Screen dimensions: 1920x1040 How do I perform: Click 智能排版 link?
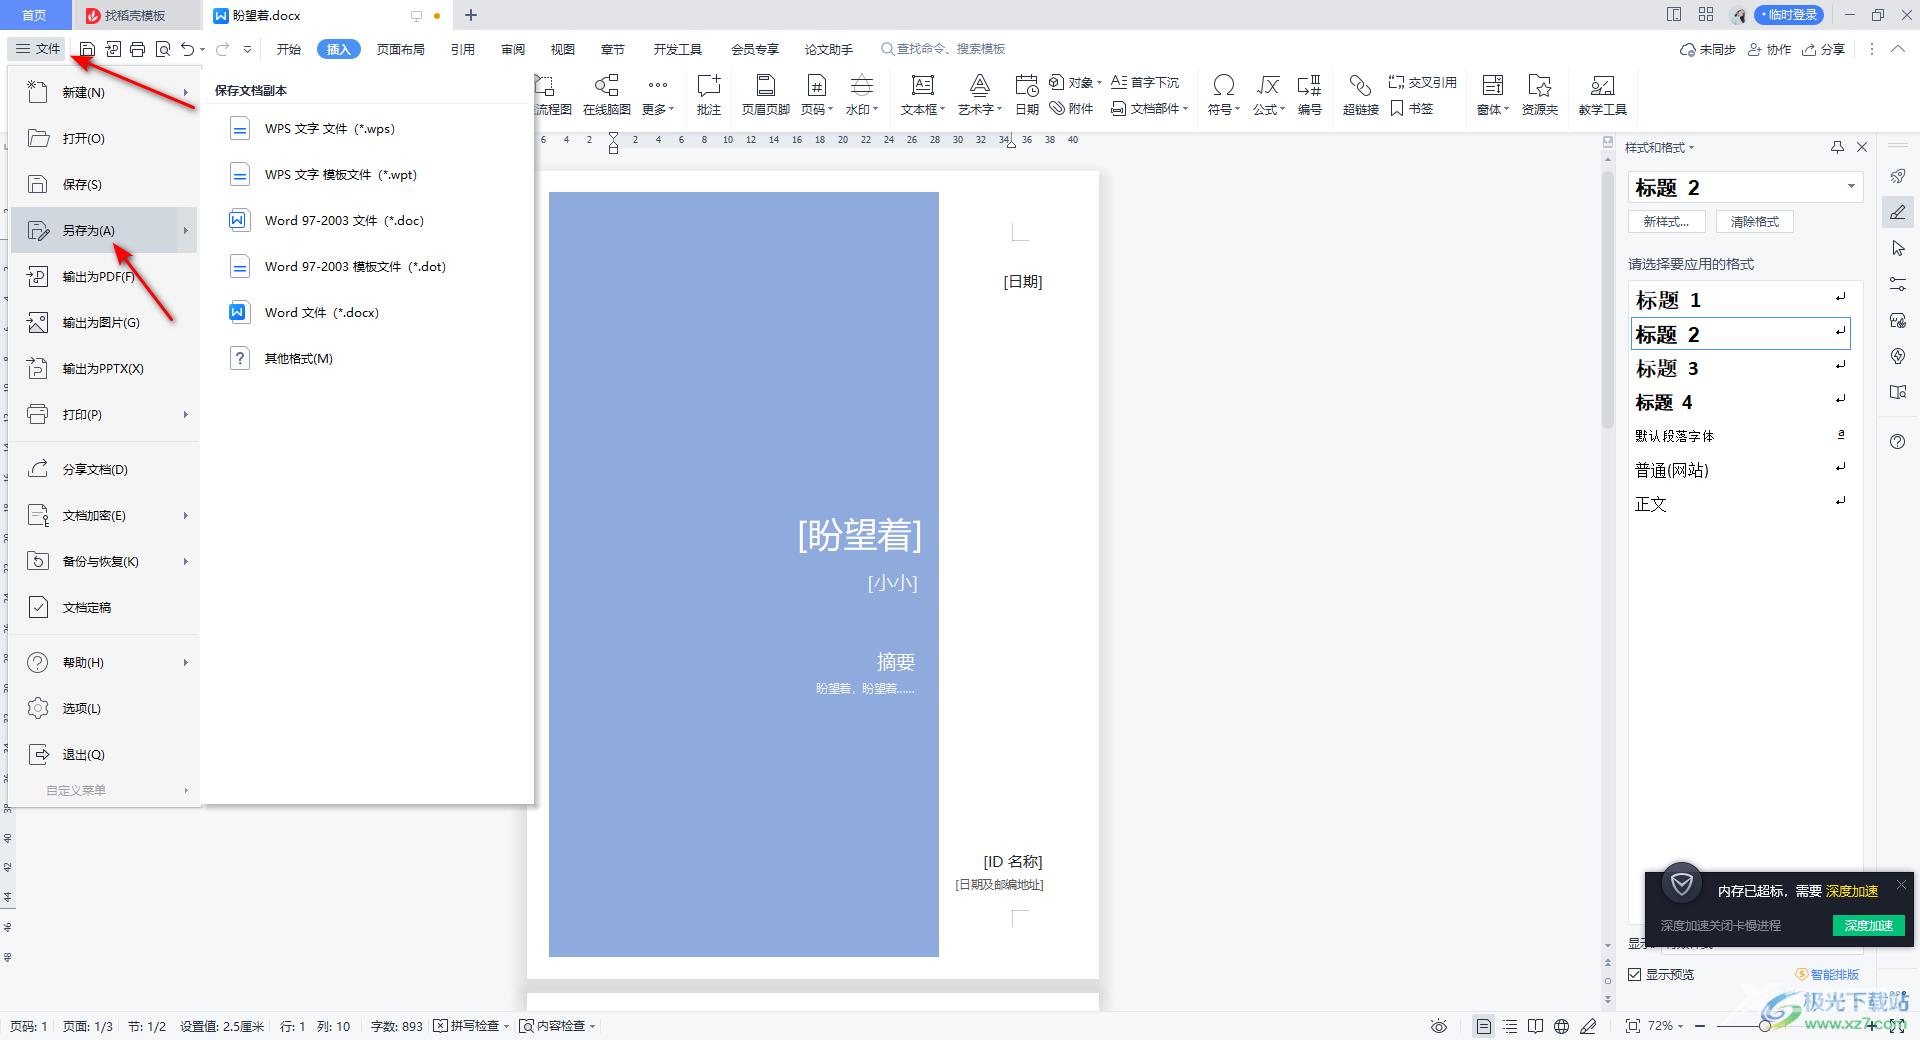[1827, 974]
